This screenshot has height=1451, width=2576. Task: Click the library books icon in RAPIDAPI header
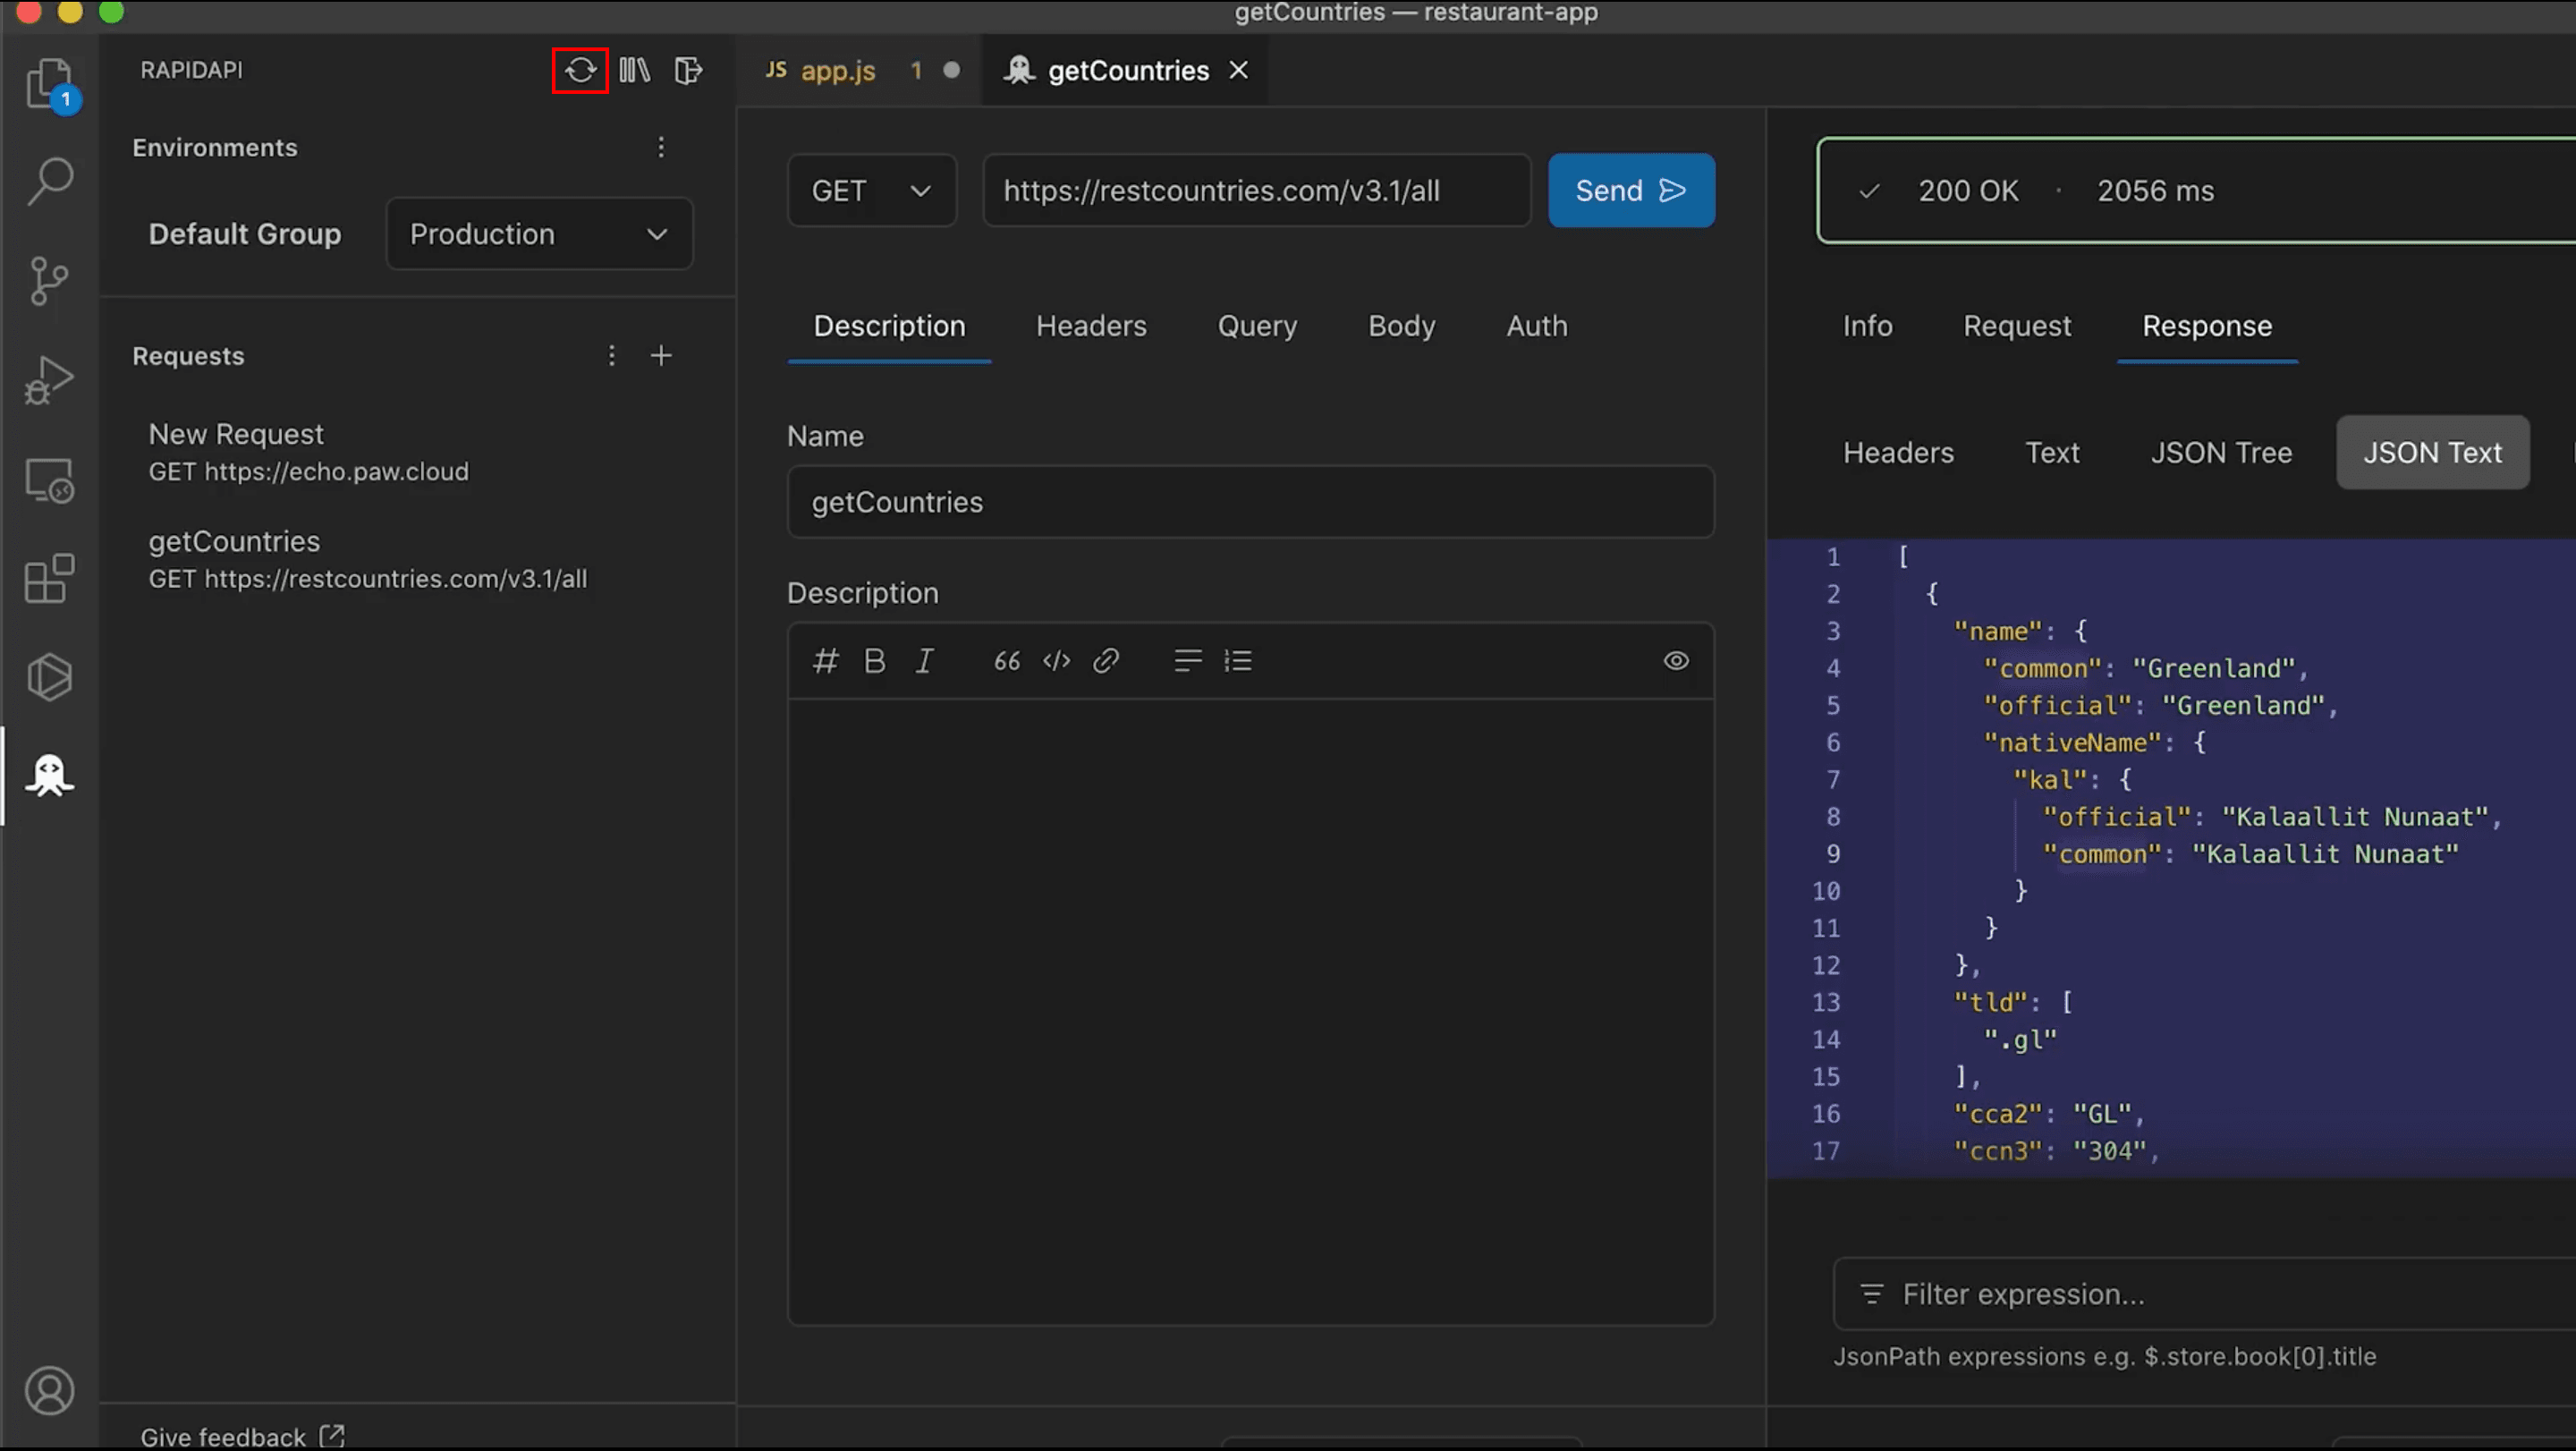click(634, 70)
